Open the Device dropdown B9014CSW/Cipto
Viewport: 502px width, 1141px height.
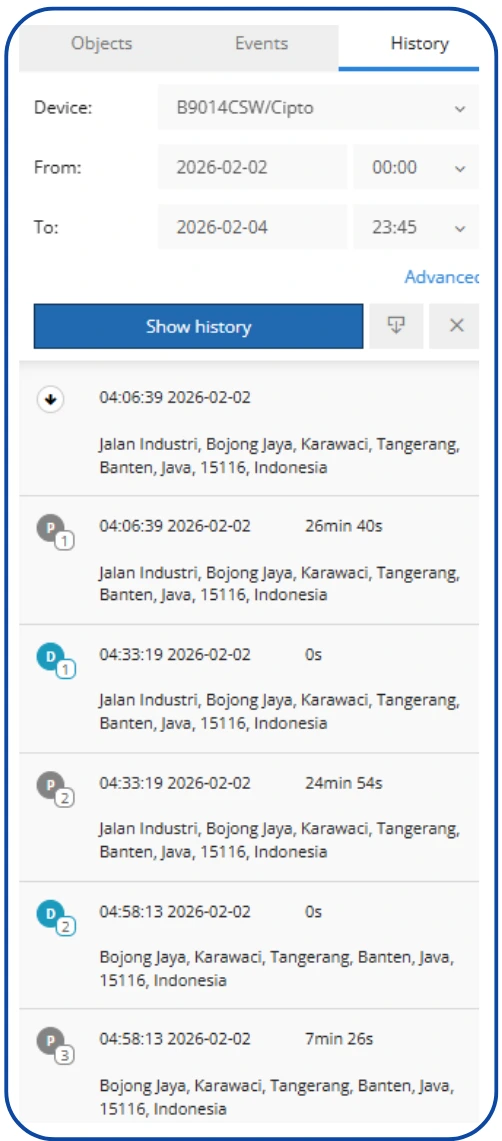[x=318, y=108]
